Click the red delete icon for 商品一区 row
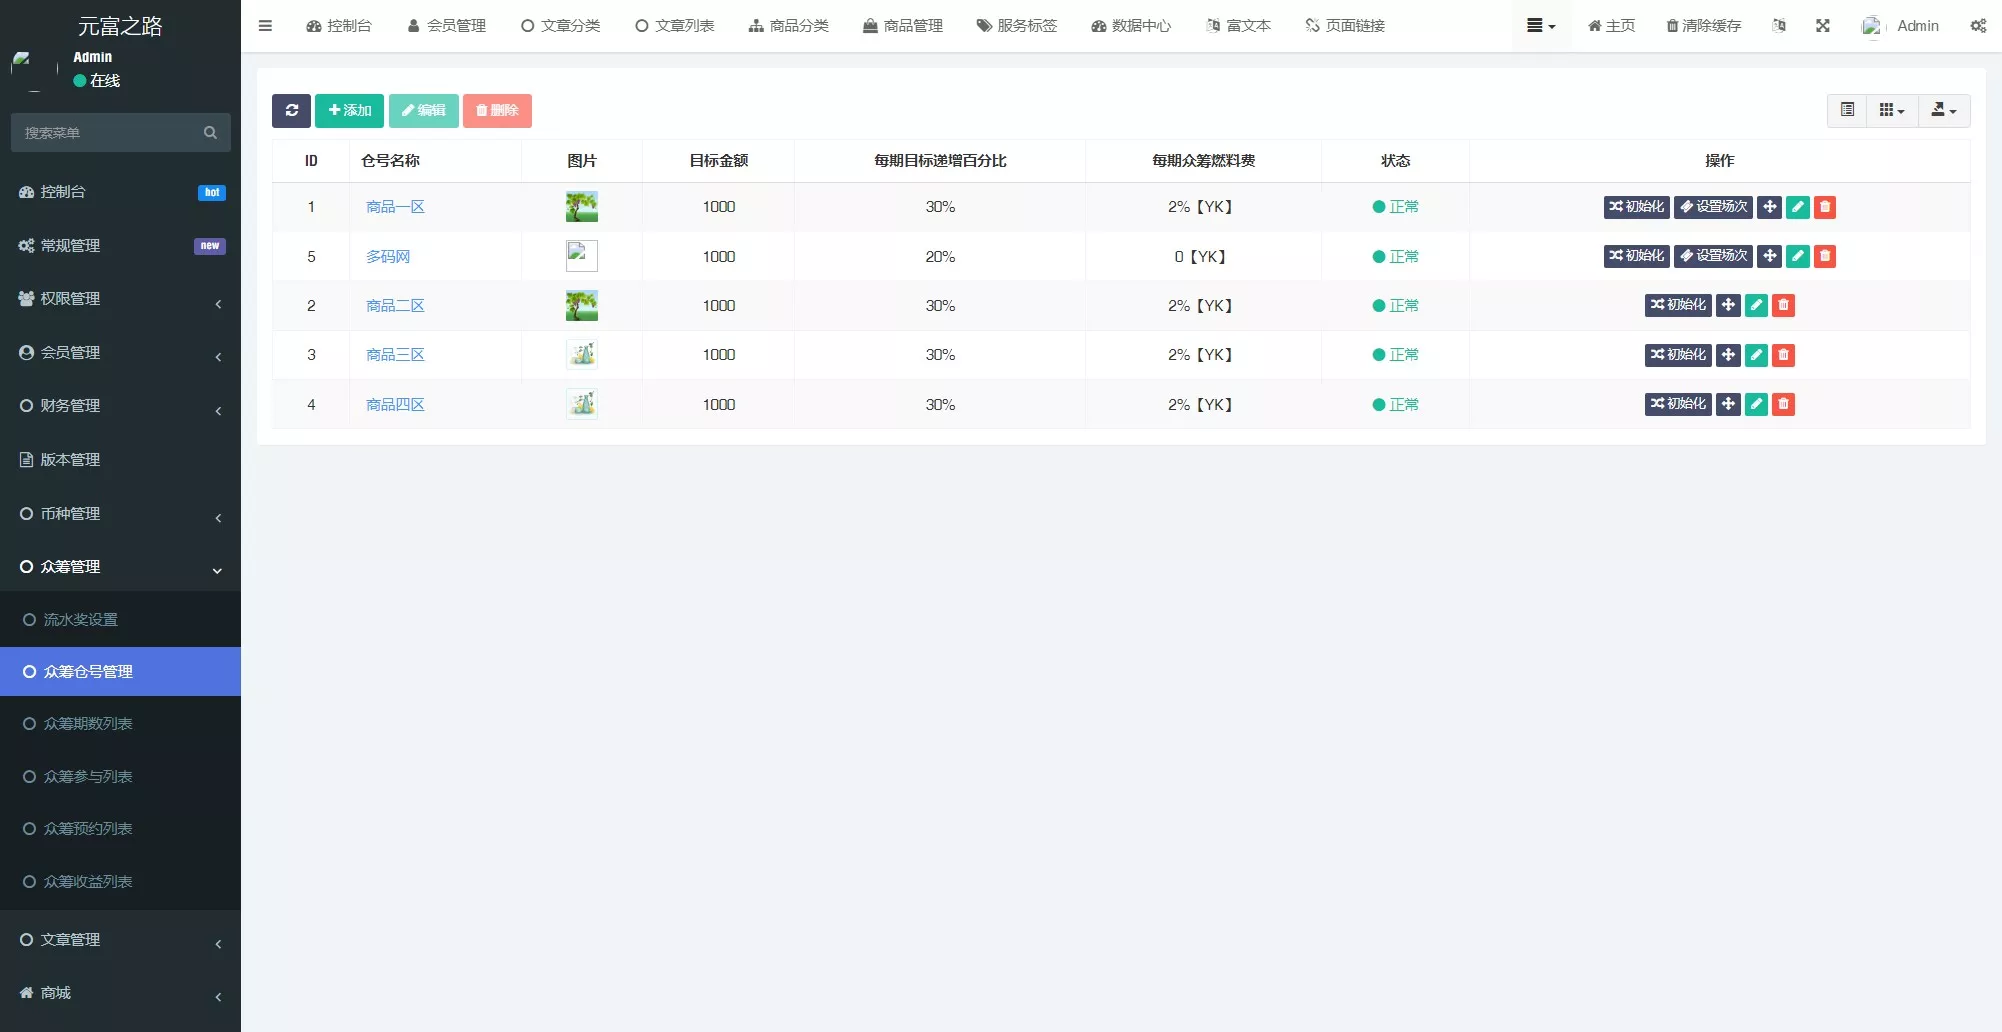 point(1825,207)
